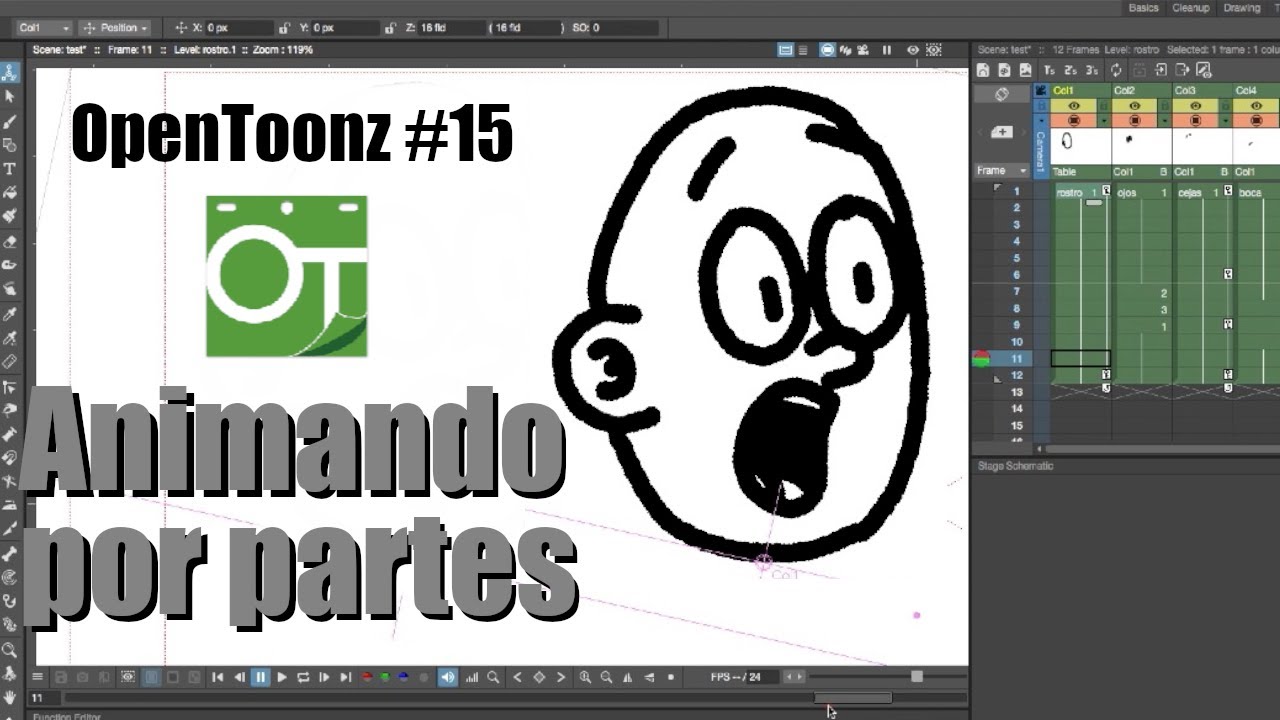
Task: Toggle the Col1 lock
Action: point(1103,105)
